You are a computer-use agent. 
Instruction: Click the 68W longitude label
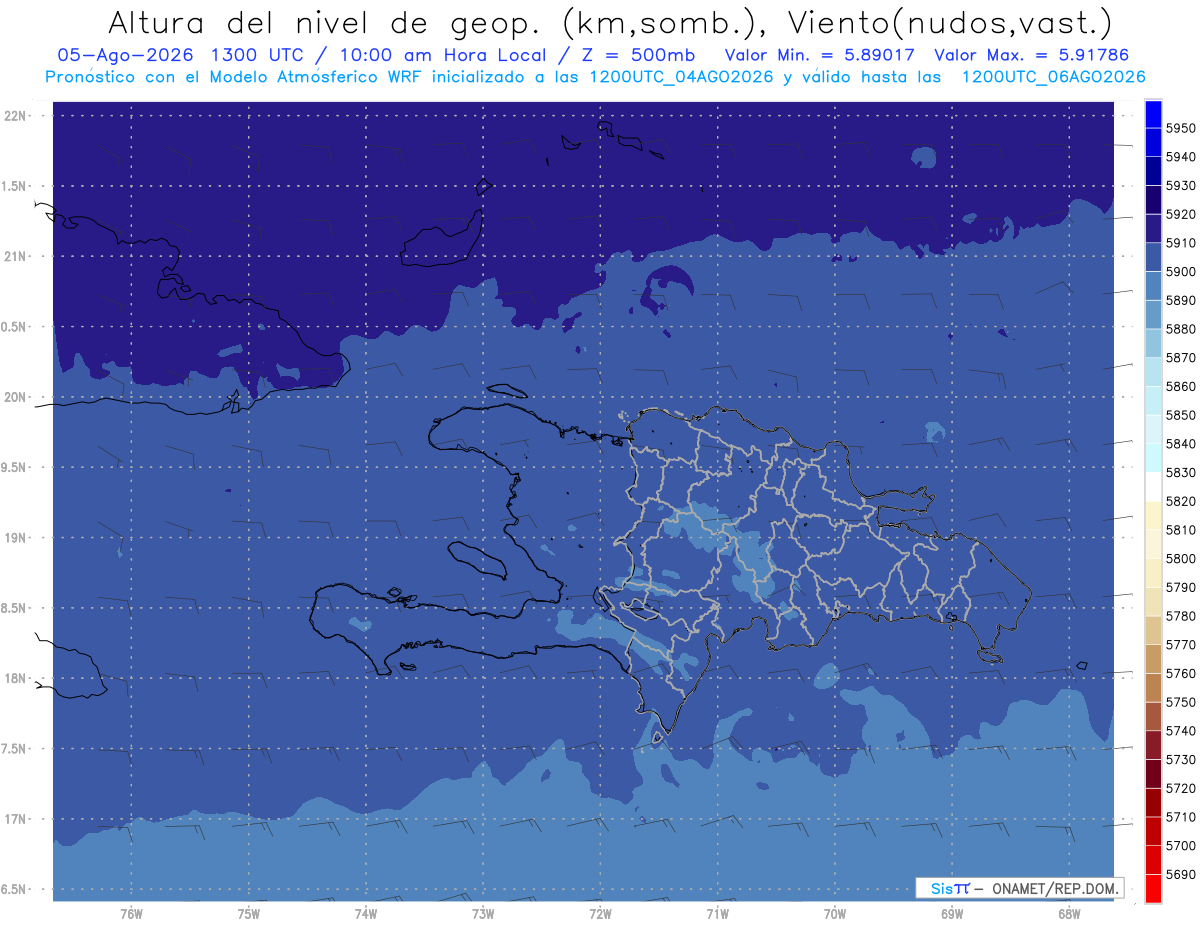pos(1069,914)
